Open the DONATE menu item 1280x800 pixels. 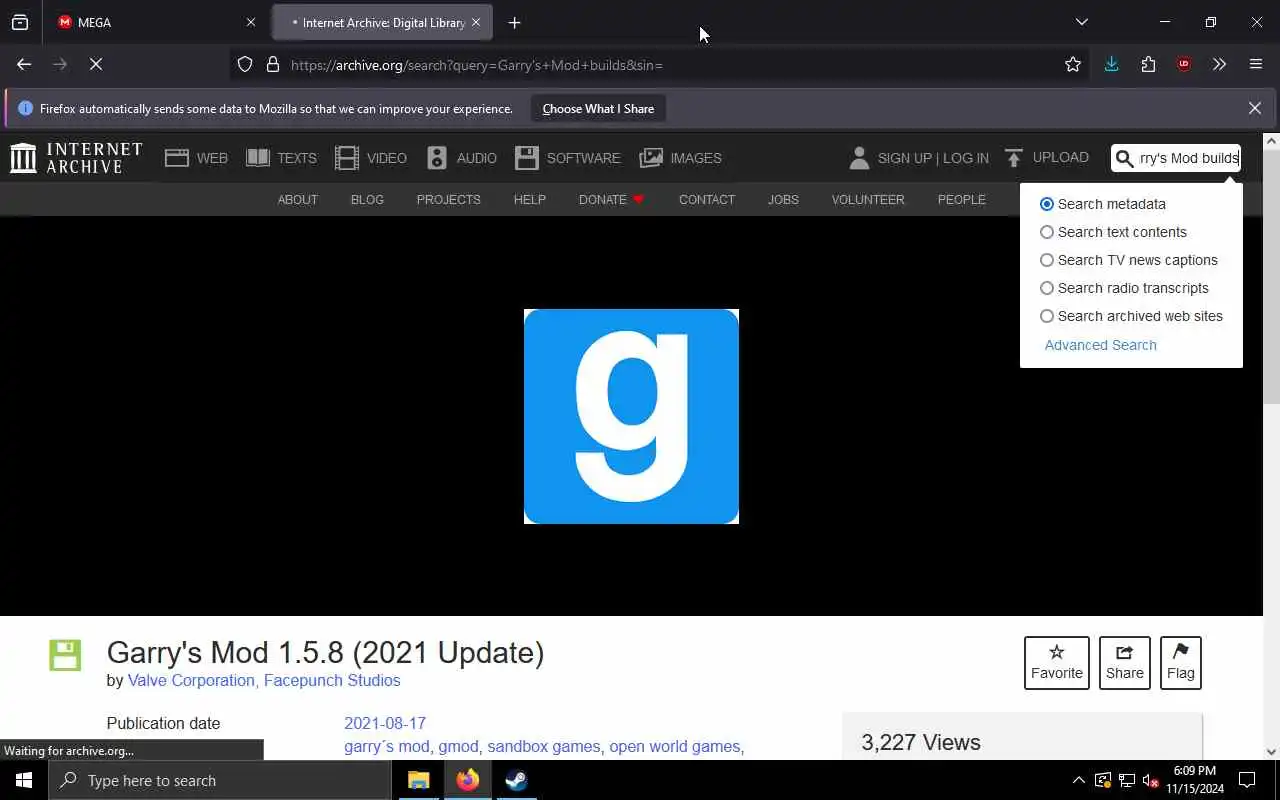pyautogui.click(x=611, y=199)
